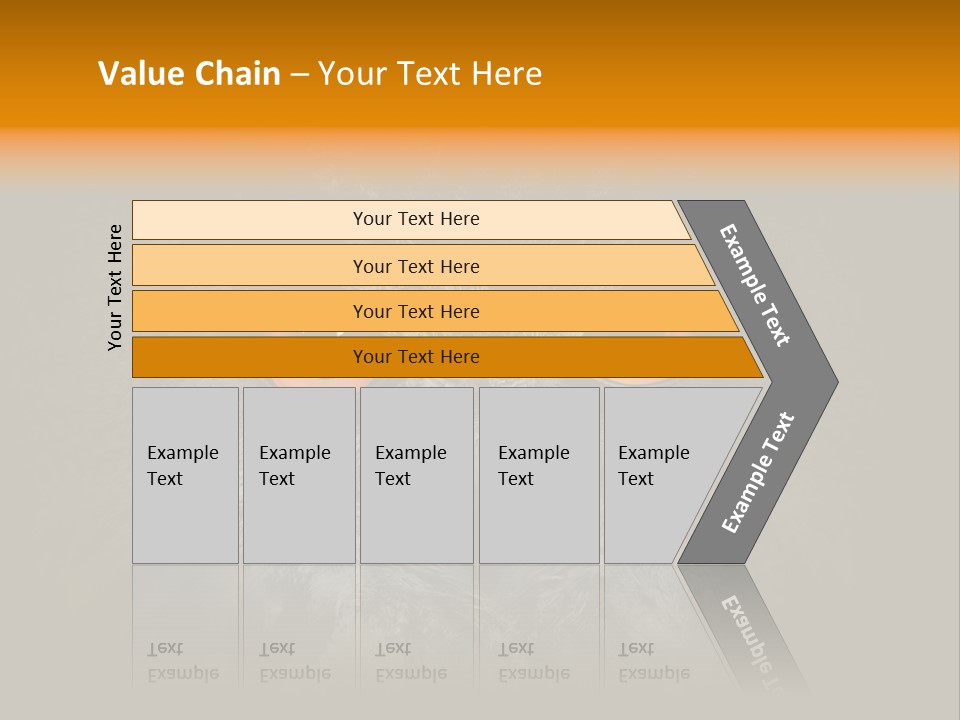This screenshot has height=720, width=960.
Task: Select the mirrored text under the rightmost box
Action: [x=653, y=661]
